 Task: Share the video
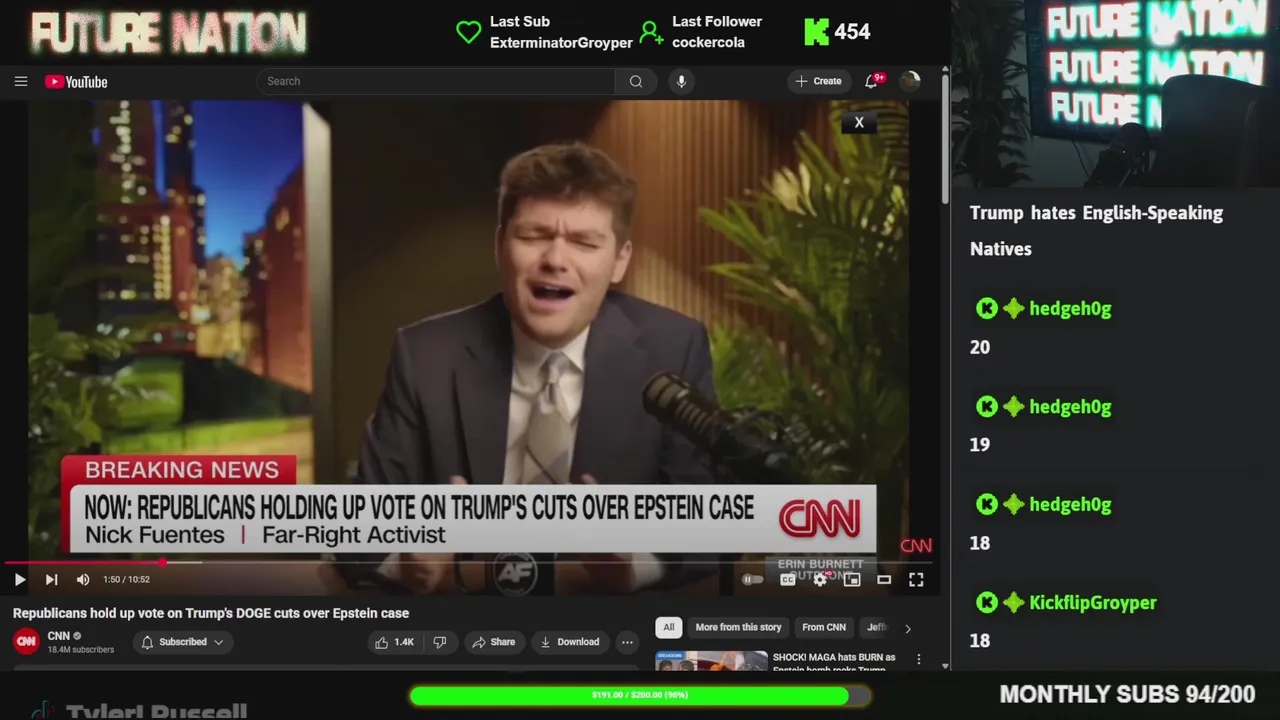[x=493, y=642]
